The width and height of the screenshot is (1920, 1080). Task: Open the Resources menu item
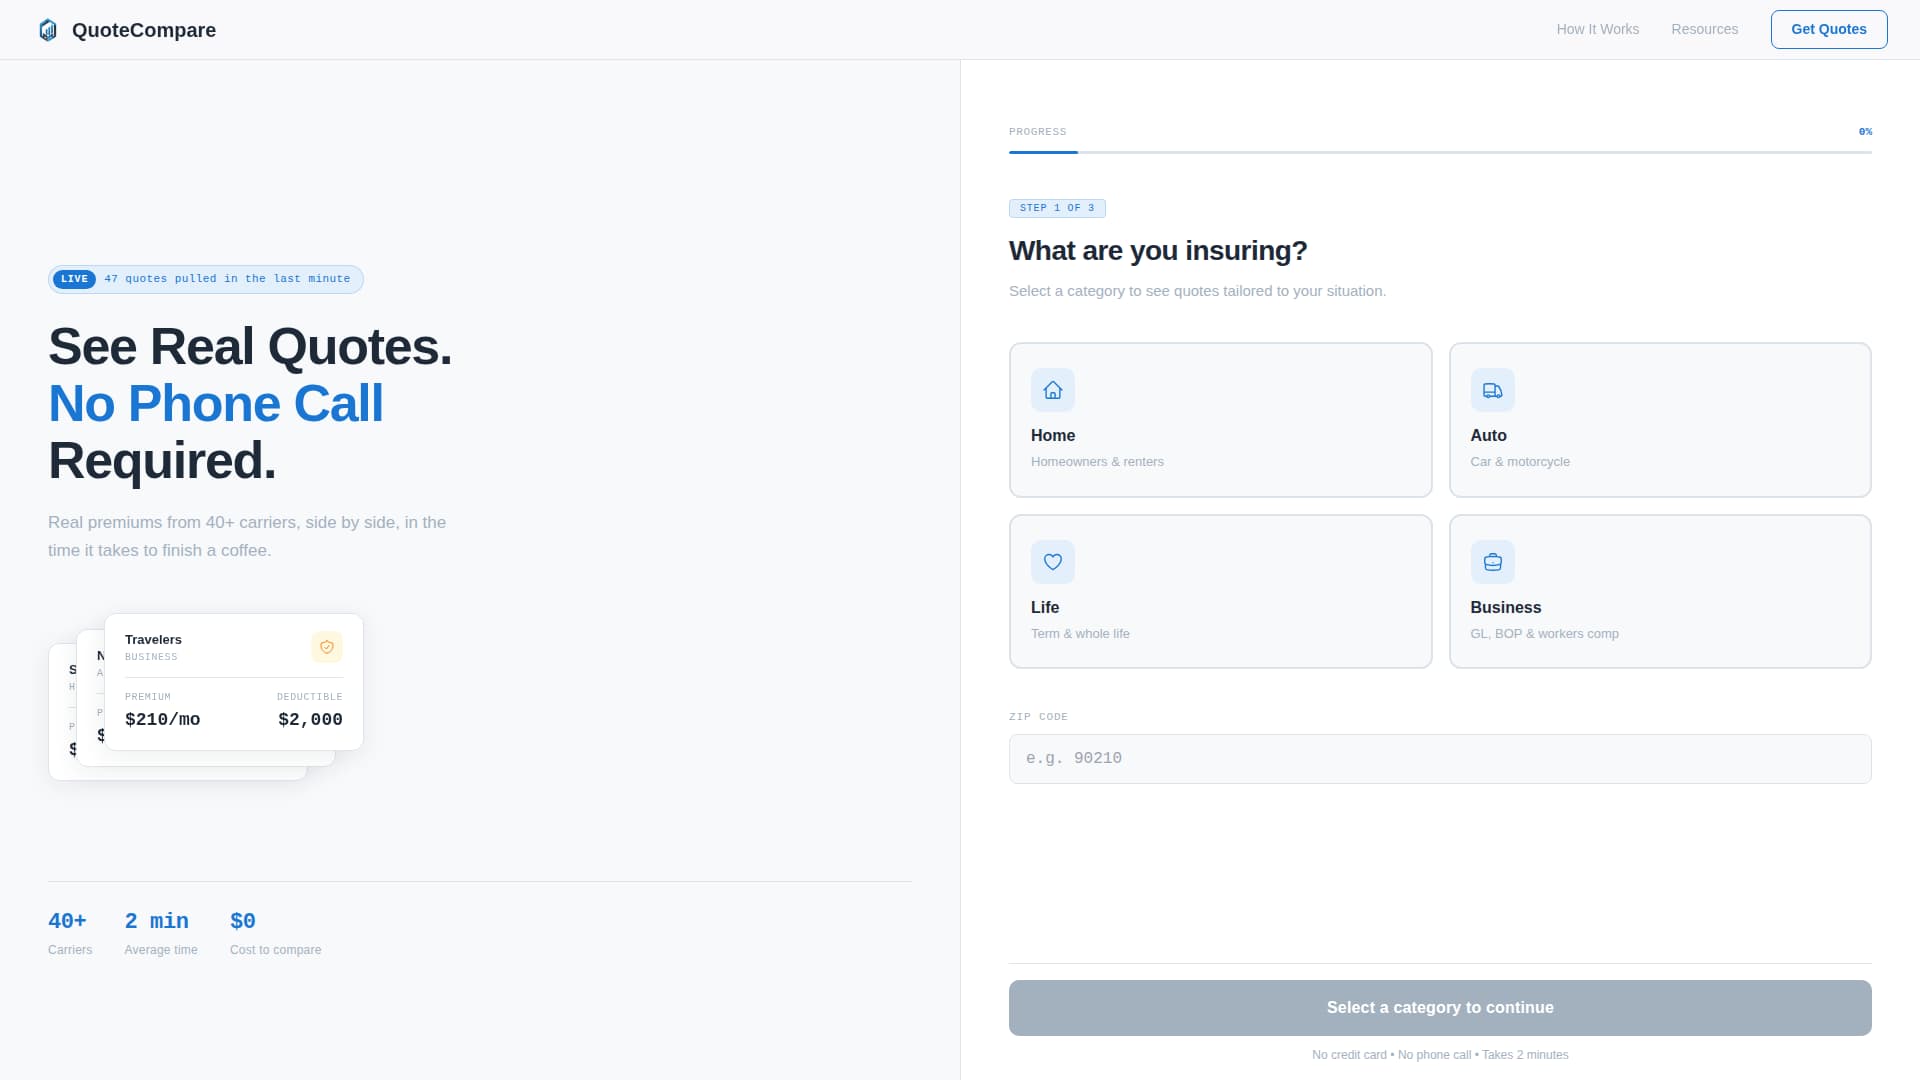pyautogui.click(x=1704, y=29)
